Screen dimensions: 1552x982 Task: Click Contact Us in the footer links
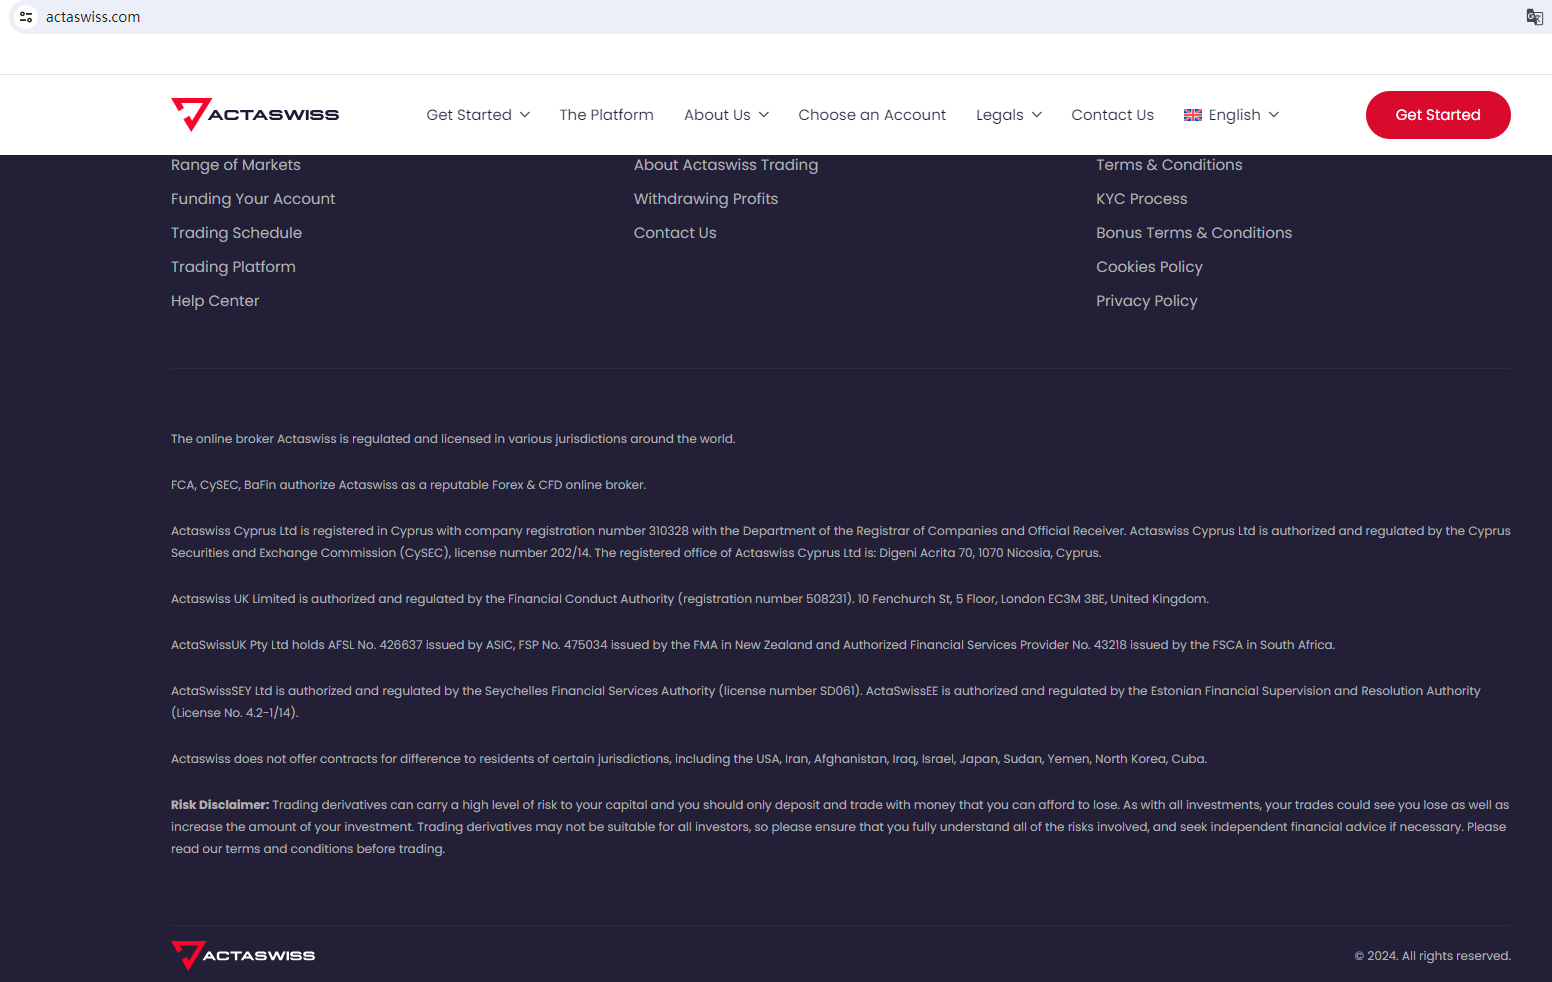675,233
